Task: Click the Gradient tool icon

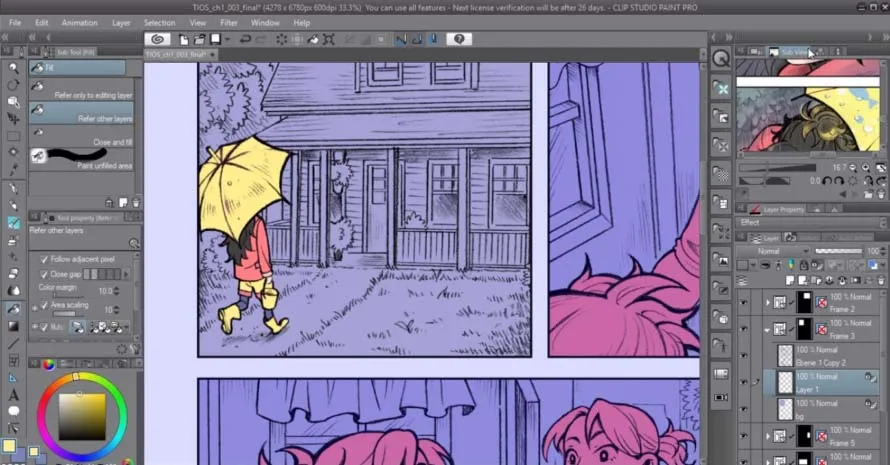Action: (14, 326)
